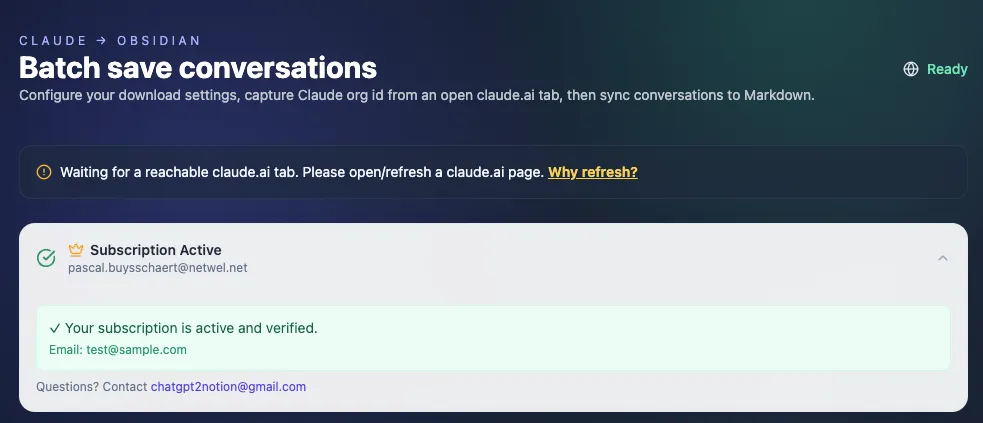Click the orange warning circle icon
The height and width of the screenshot is (423, 983).
point(44,172)
